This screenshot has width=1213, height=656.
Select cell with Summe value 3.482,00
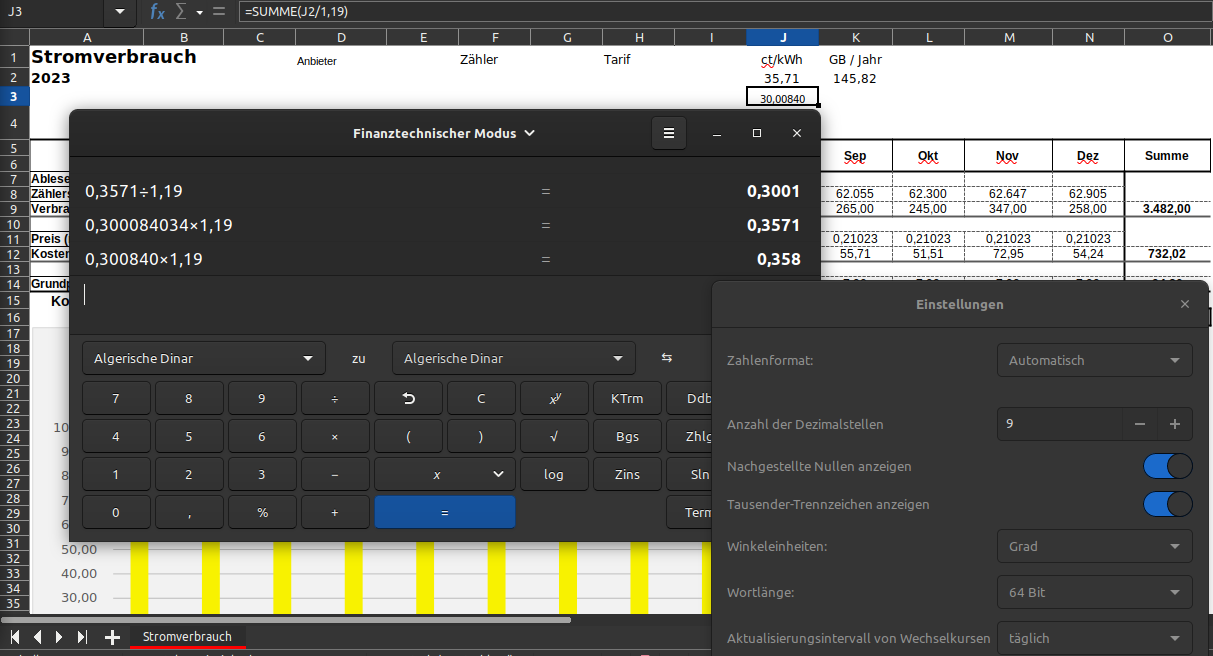[x=1167, y=209]
